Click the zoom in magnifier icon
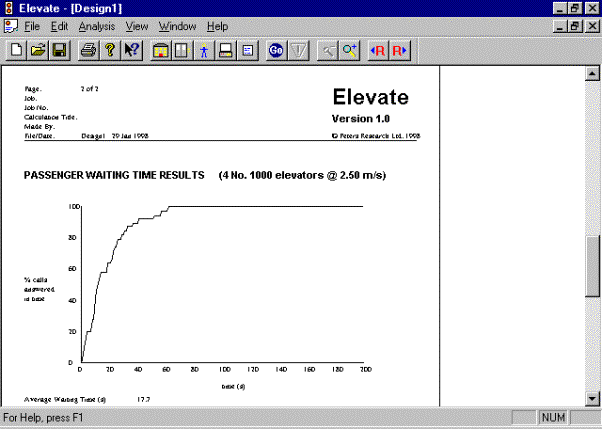Screen dimensions: 602x429 pyautogui.click(x=349, y=50)
